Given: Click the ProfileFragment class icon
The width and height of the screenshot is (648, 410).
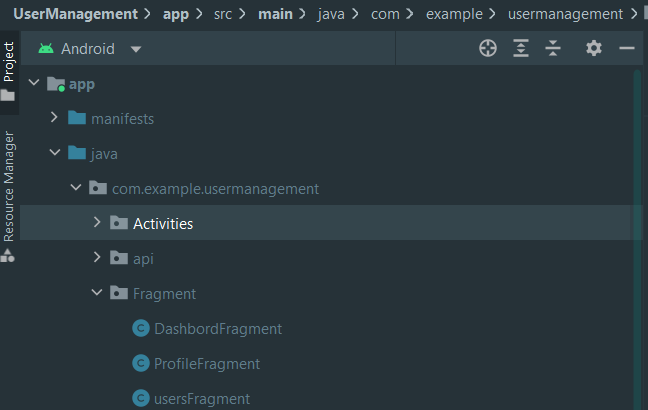Looking at the screenshot, I should [x=141, y=364].
